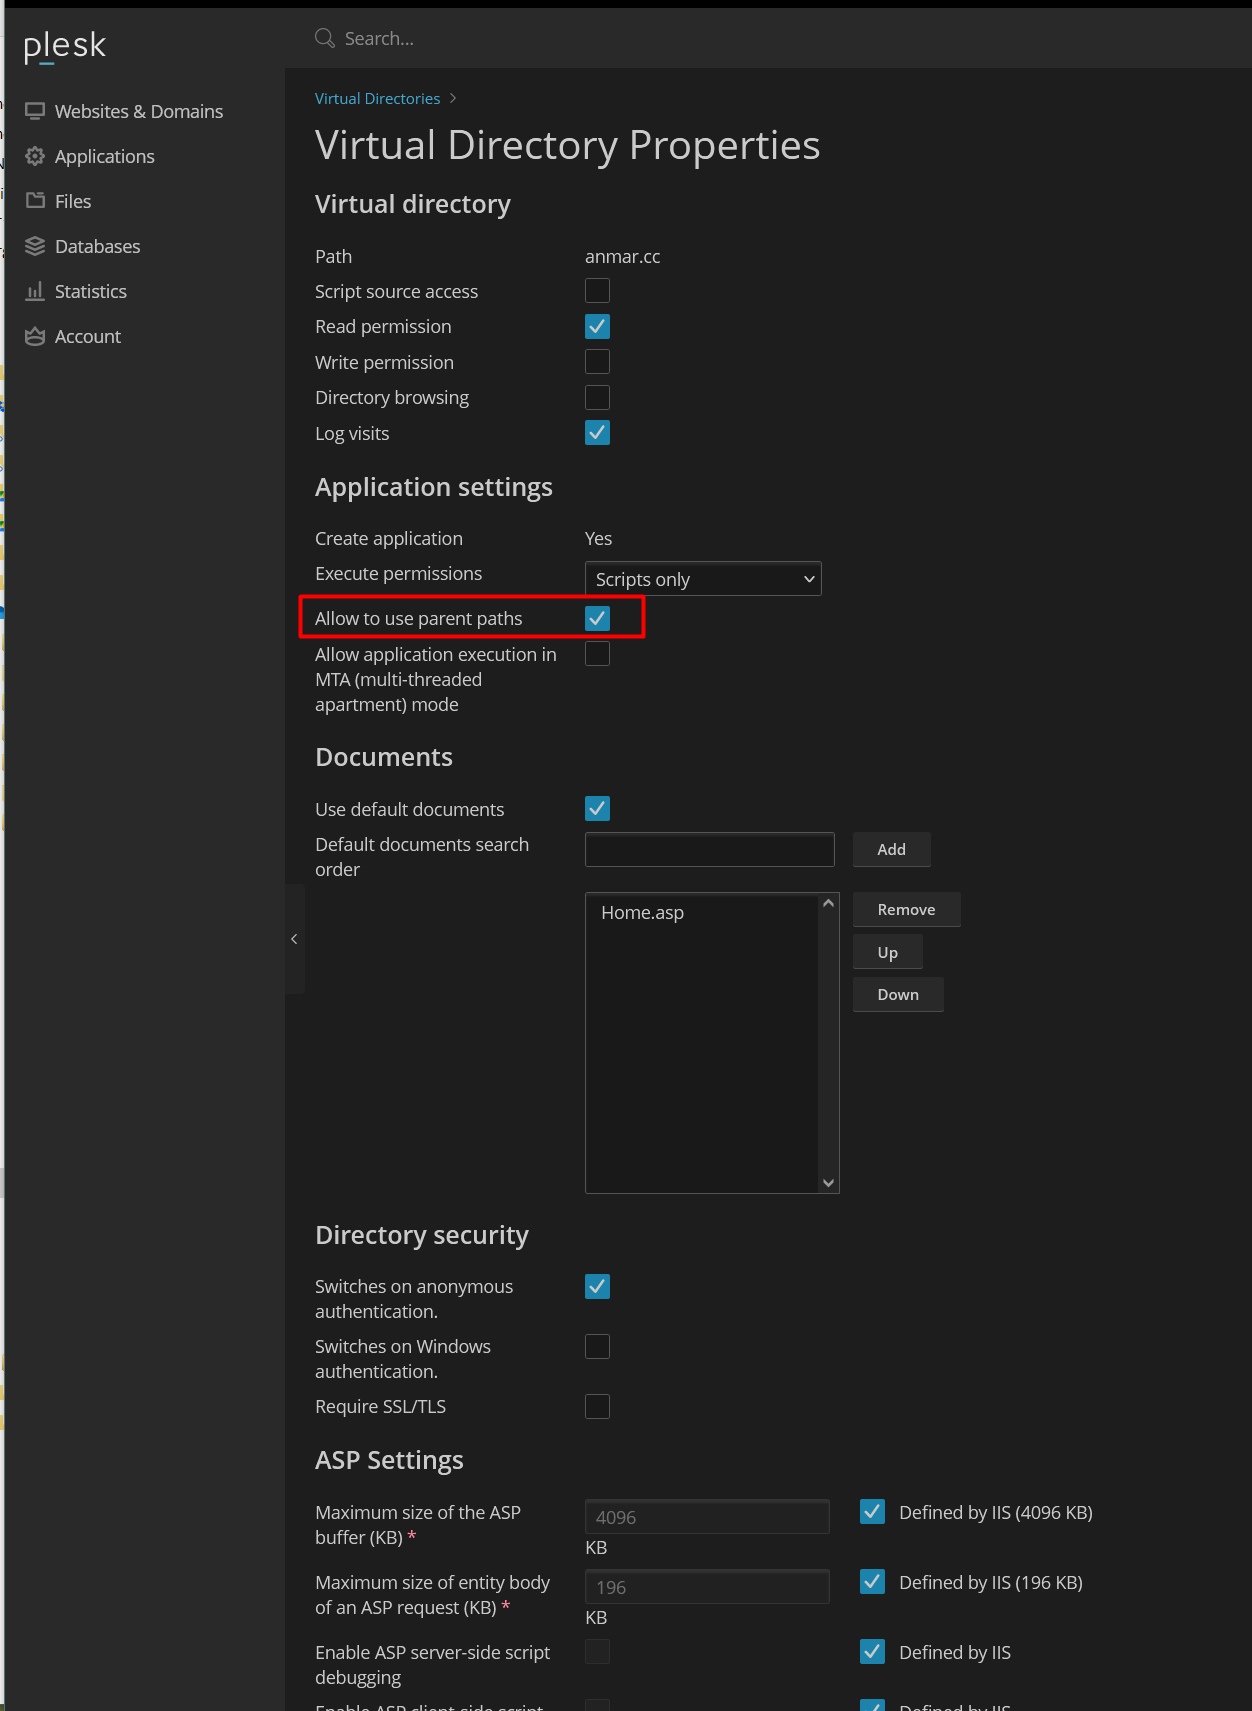Image resolution: width=1252 pixels, height=1711 pixels.
Task: Open Websites & Domains menu item
Action: tap(138, 111)
